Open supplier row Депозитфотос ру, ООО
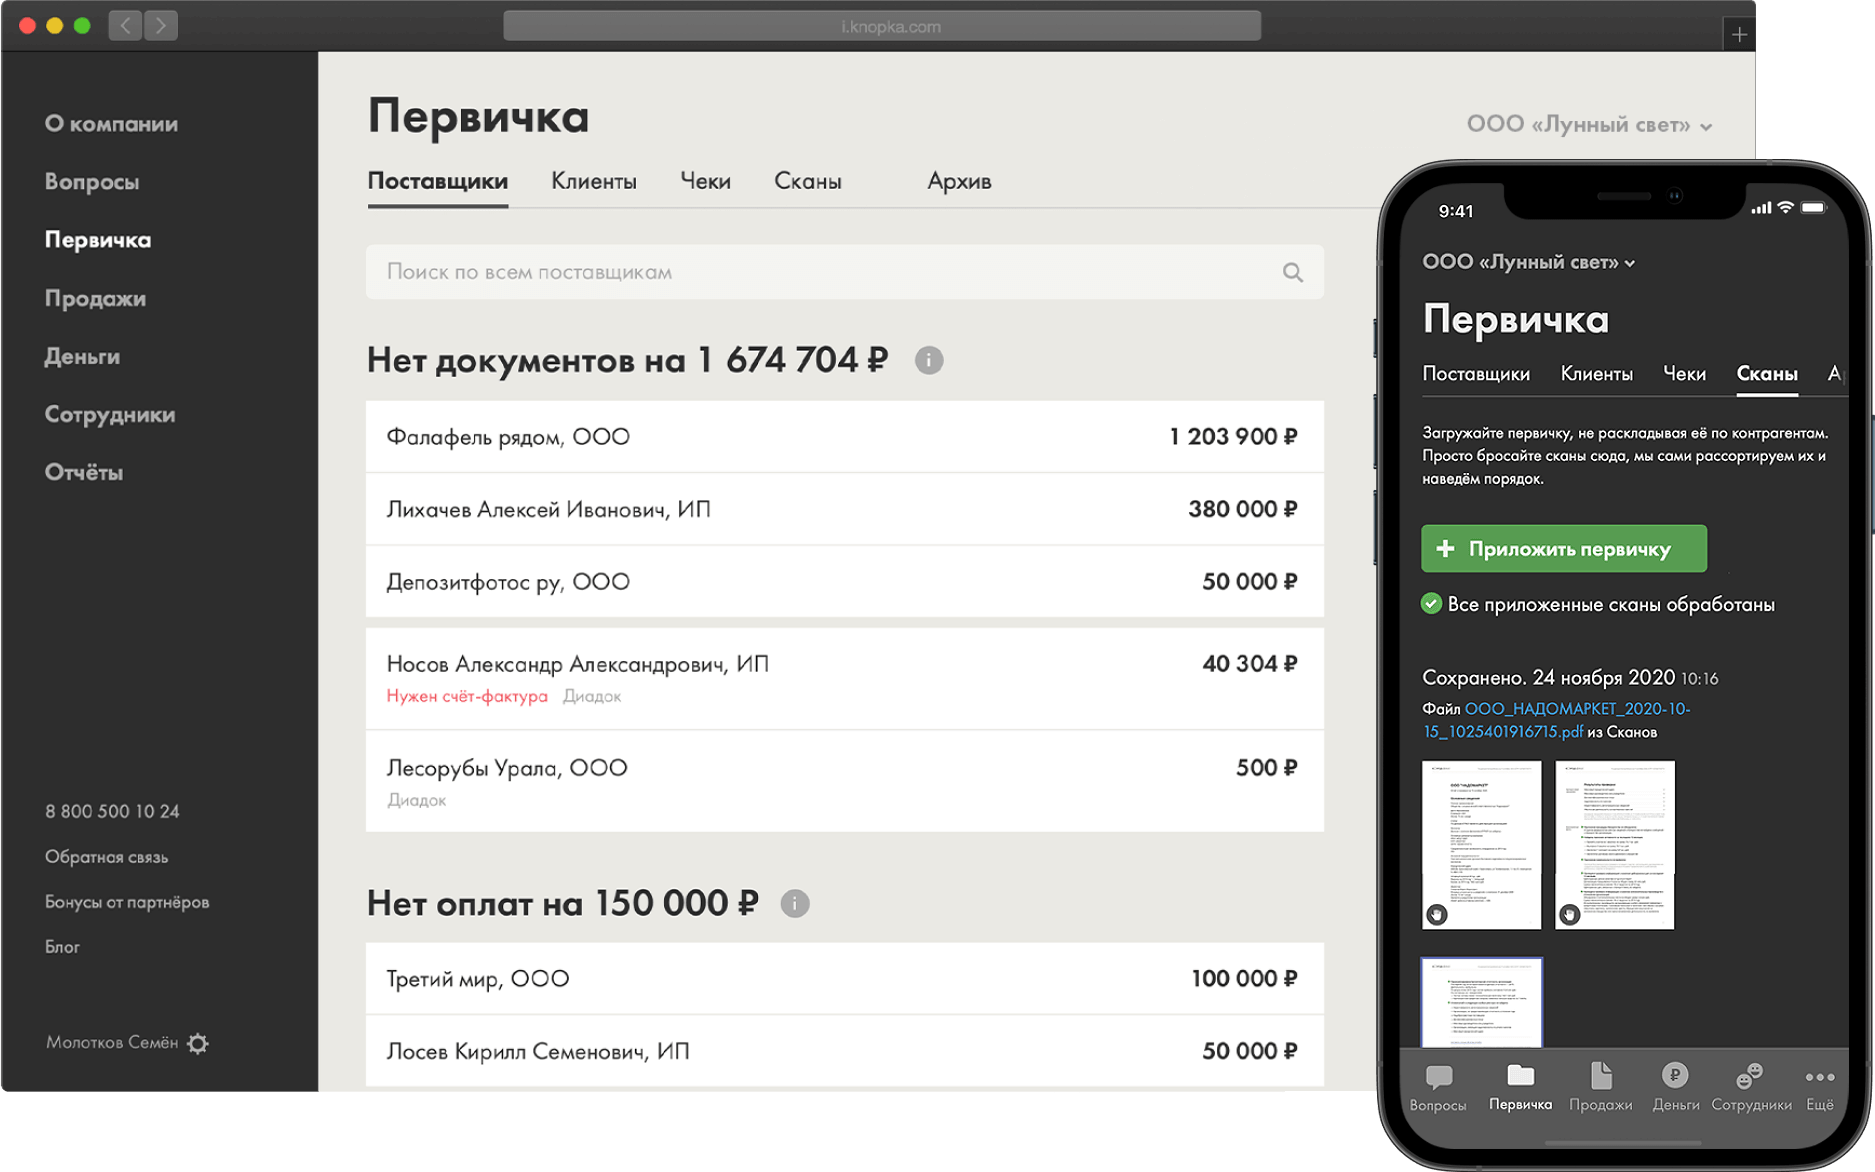This screenshot has width=1875, height=1172. (x=845, y=582)
